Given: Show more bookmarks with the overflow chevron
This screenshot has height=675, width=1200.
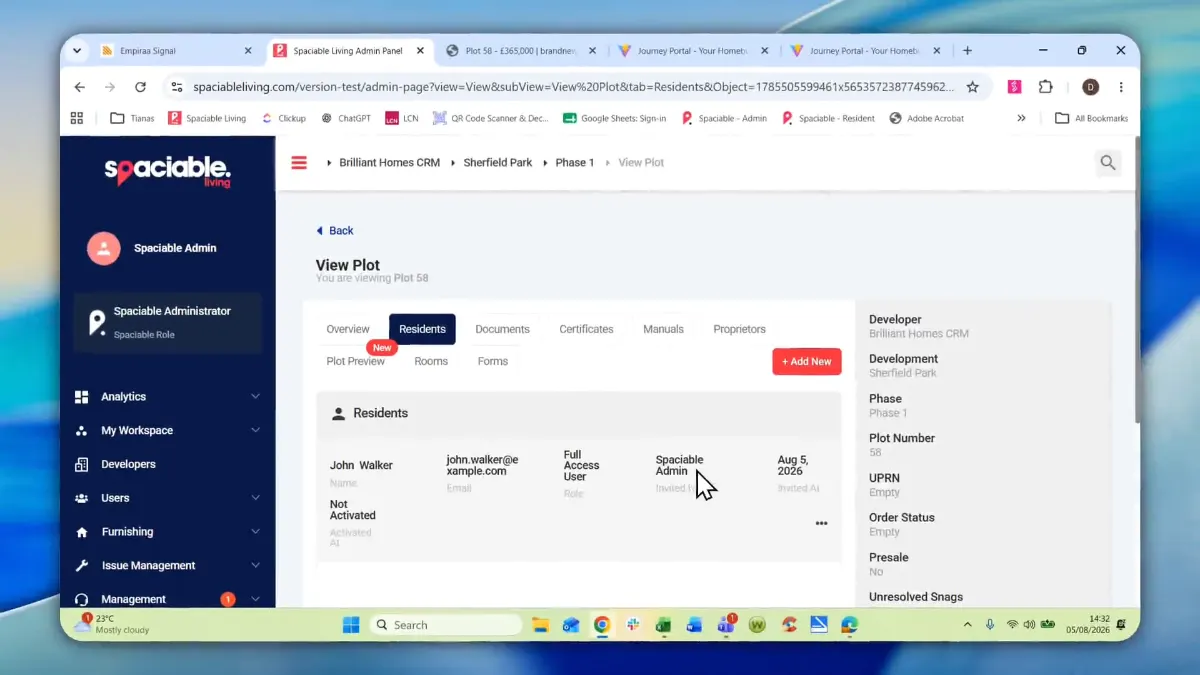Looking at the screenshot, I should coord(1021,118).
